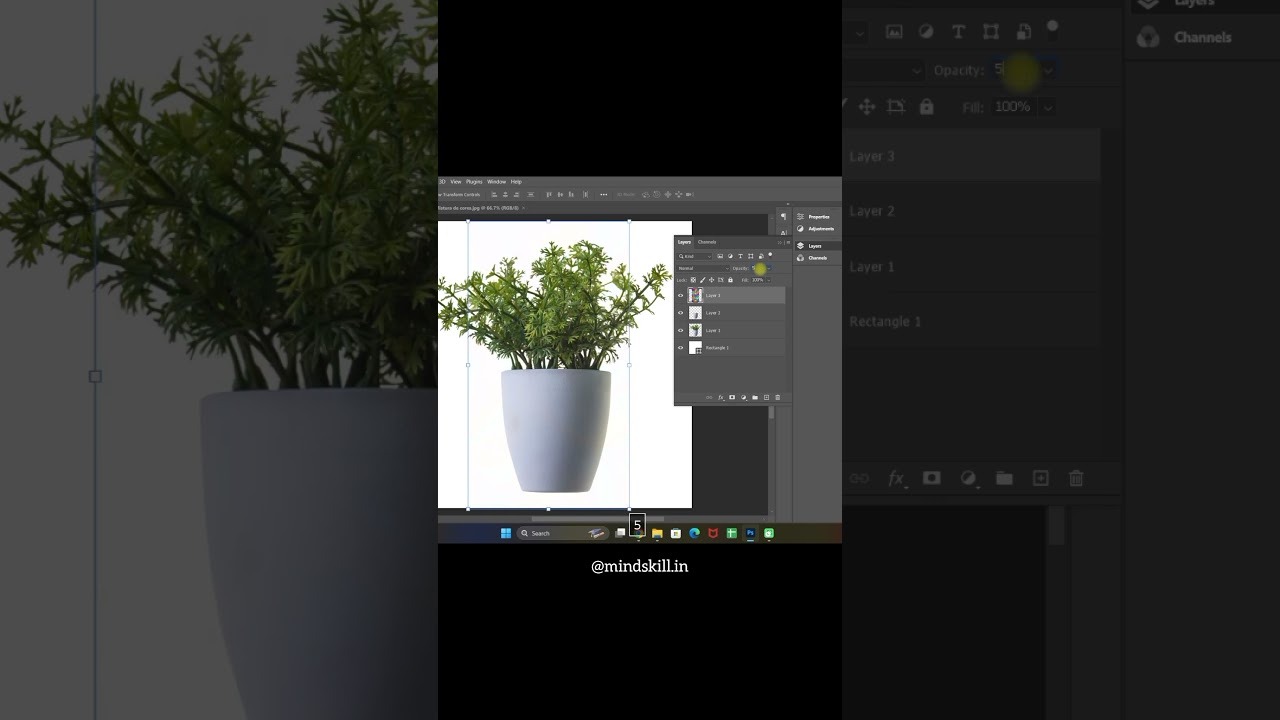Open the View menu
This screenshot has width=1280, height=720.
456,181
